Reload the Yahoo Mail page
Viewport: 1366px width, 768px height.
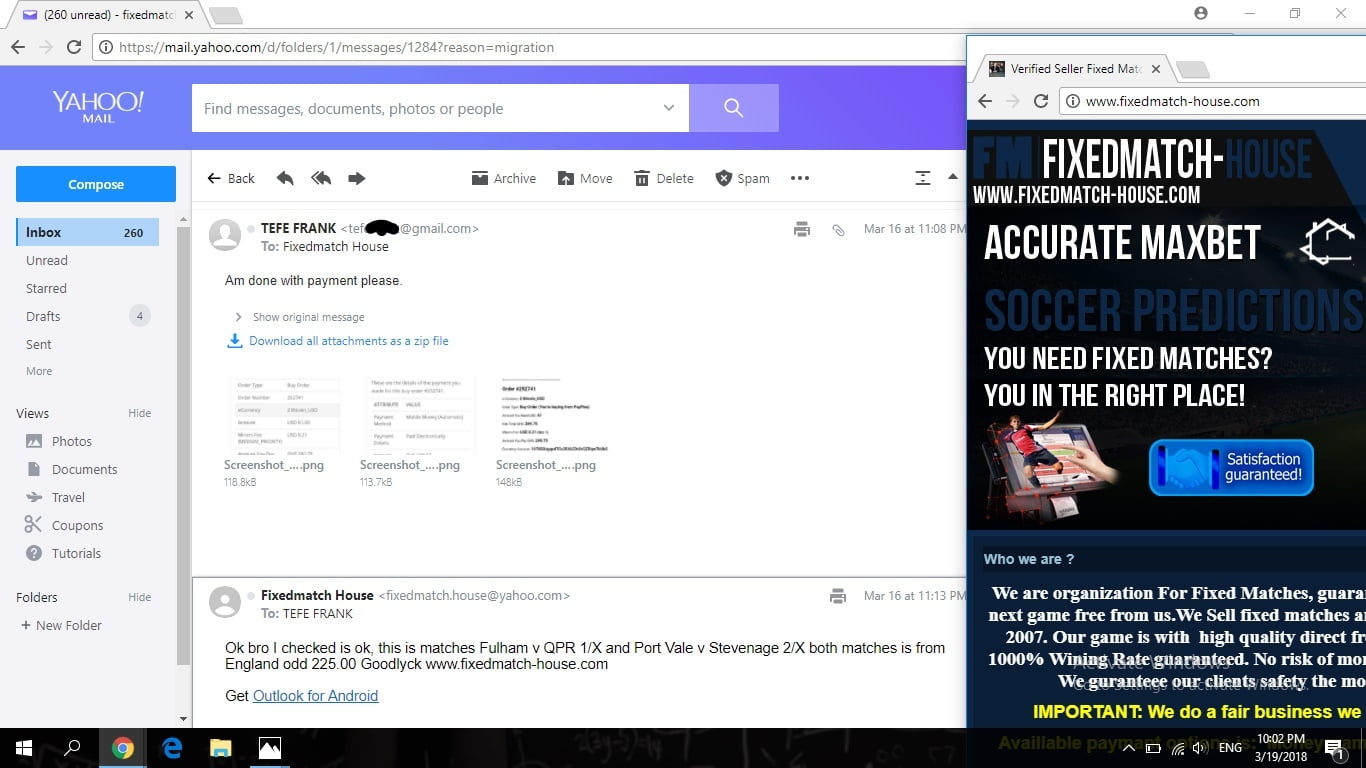click(x=74, y=47)
